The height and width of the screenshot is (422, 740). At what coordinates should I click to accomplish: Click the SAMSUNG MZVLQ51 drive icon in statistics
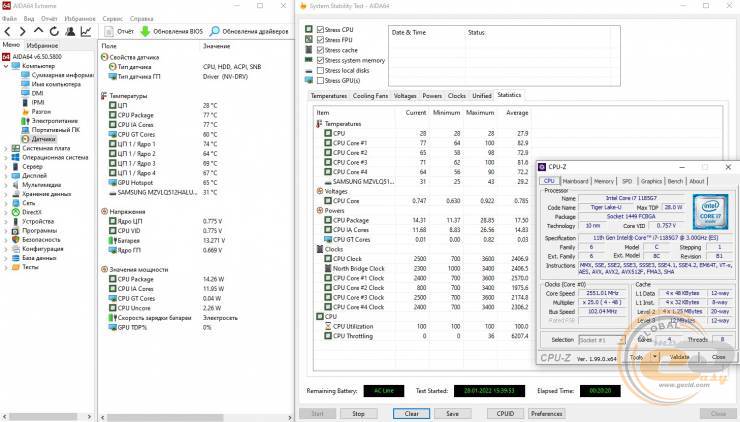(x=328, y=182)
